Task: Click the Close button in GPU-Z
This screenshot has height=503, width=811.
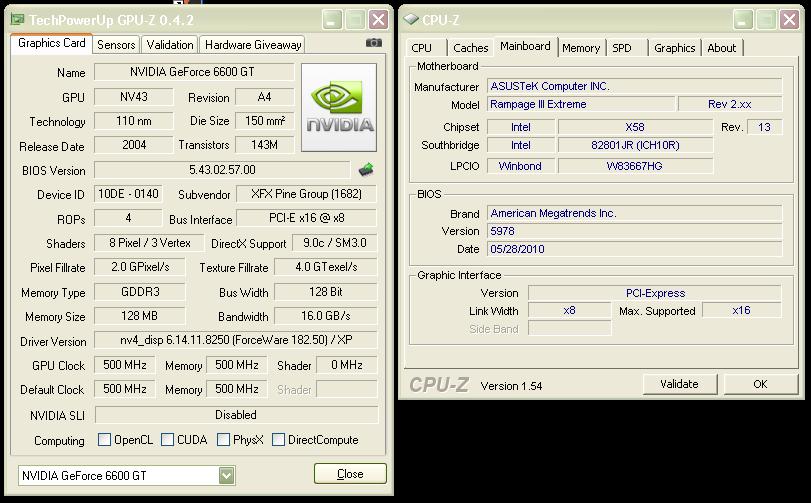Action: [350, 474]
